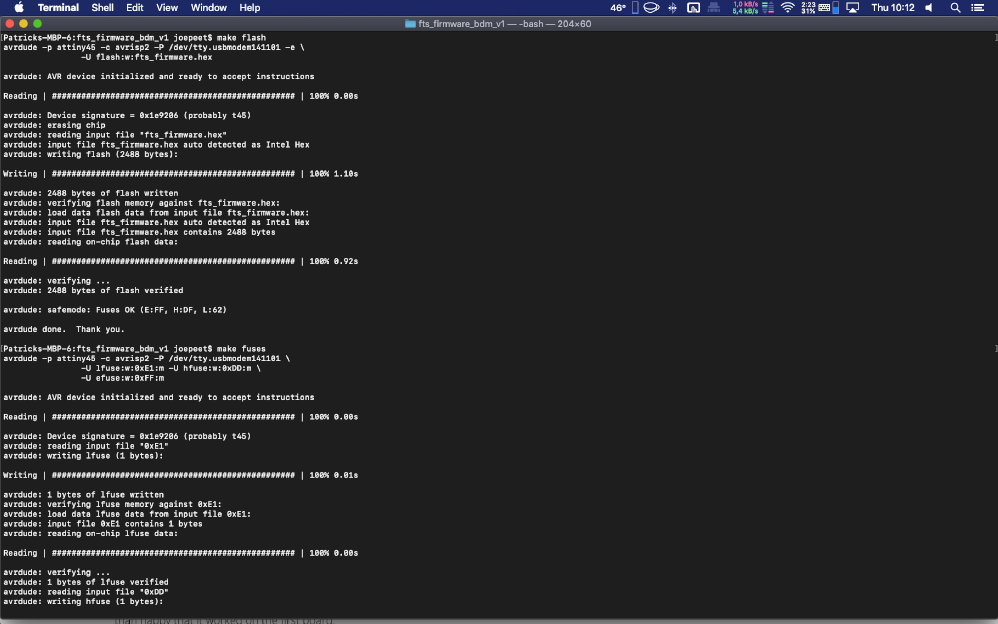The height and width of the screenshot is (624, 998).
Task: Click the green and pink bars activity icon
Action: pyautogui.click(x=768, y=8)
